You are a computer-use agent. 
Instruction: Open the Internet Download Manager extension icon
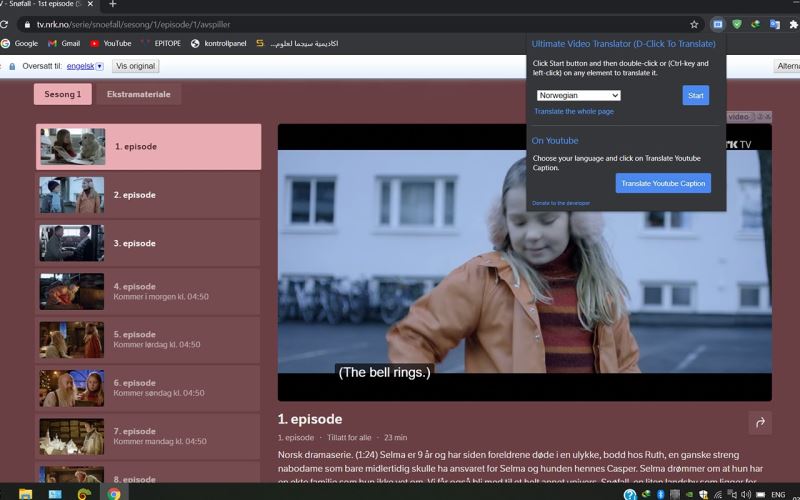click(755, 24)
